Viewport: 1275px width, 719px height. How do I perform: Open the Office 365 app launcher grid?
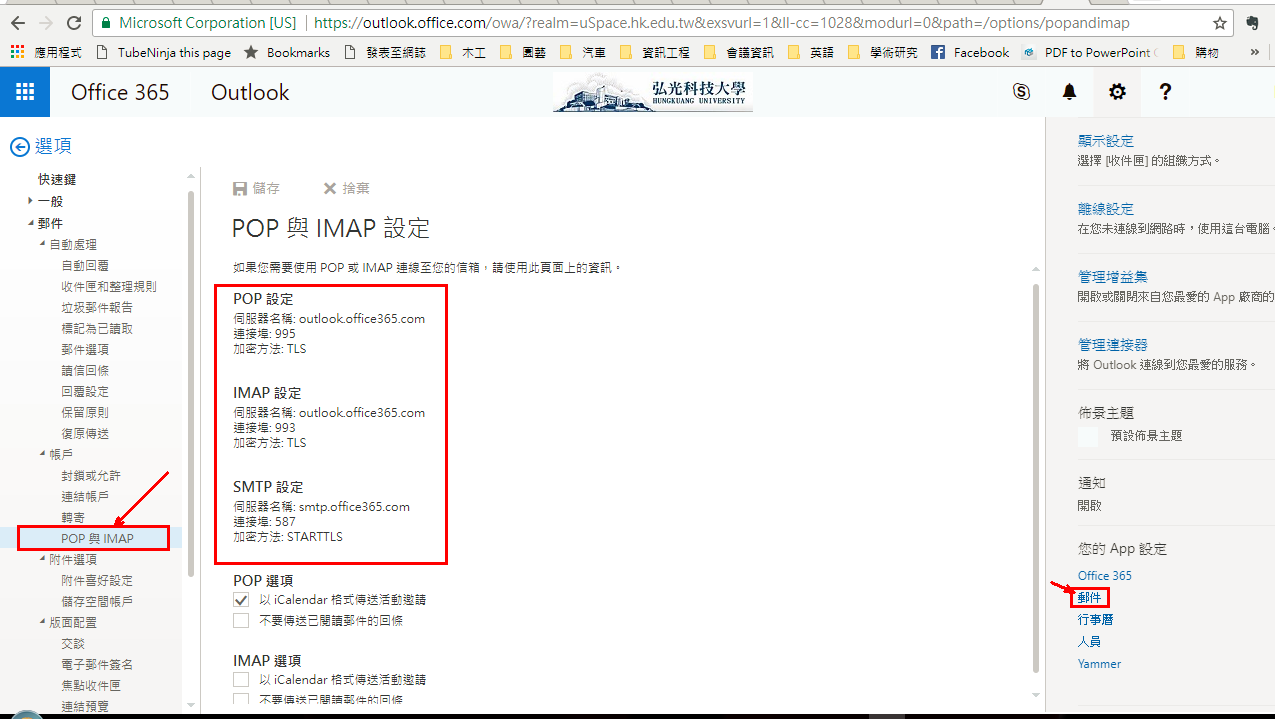[25, 92]
